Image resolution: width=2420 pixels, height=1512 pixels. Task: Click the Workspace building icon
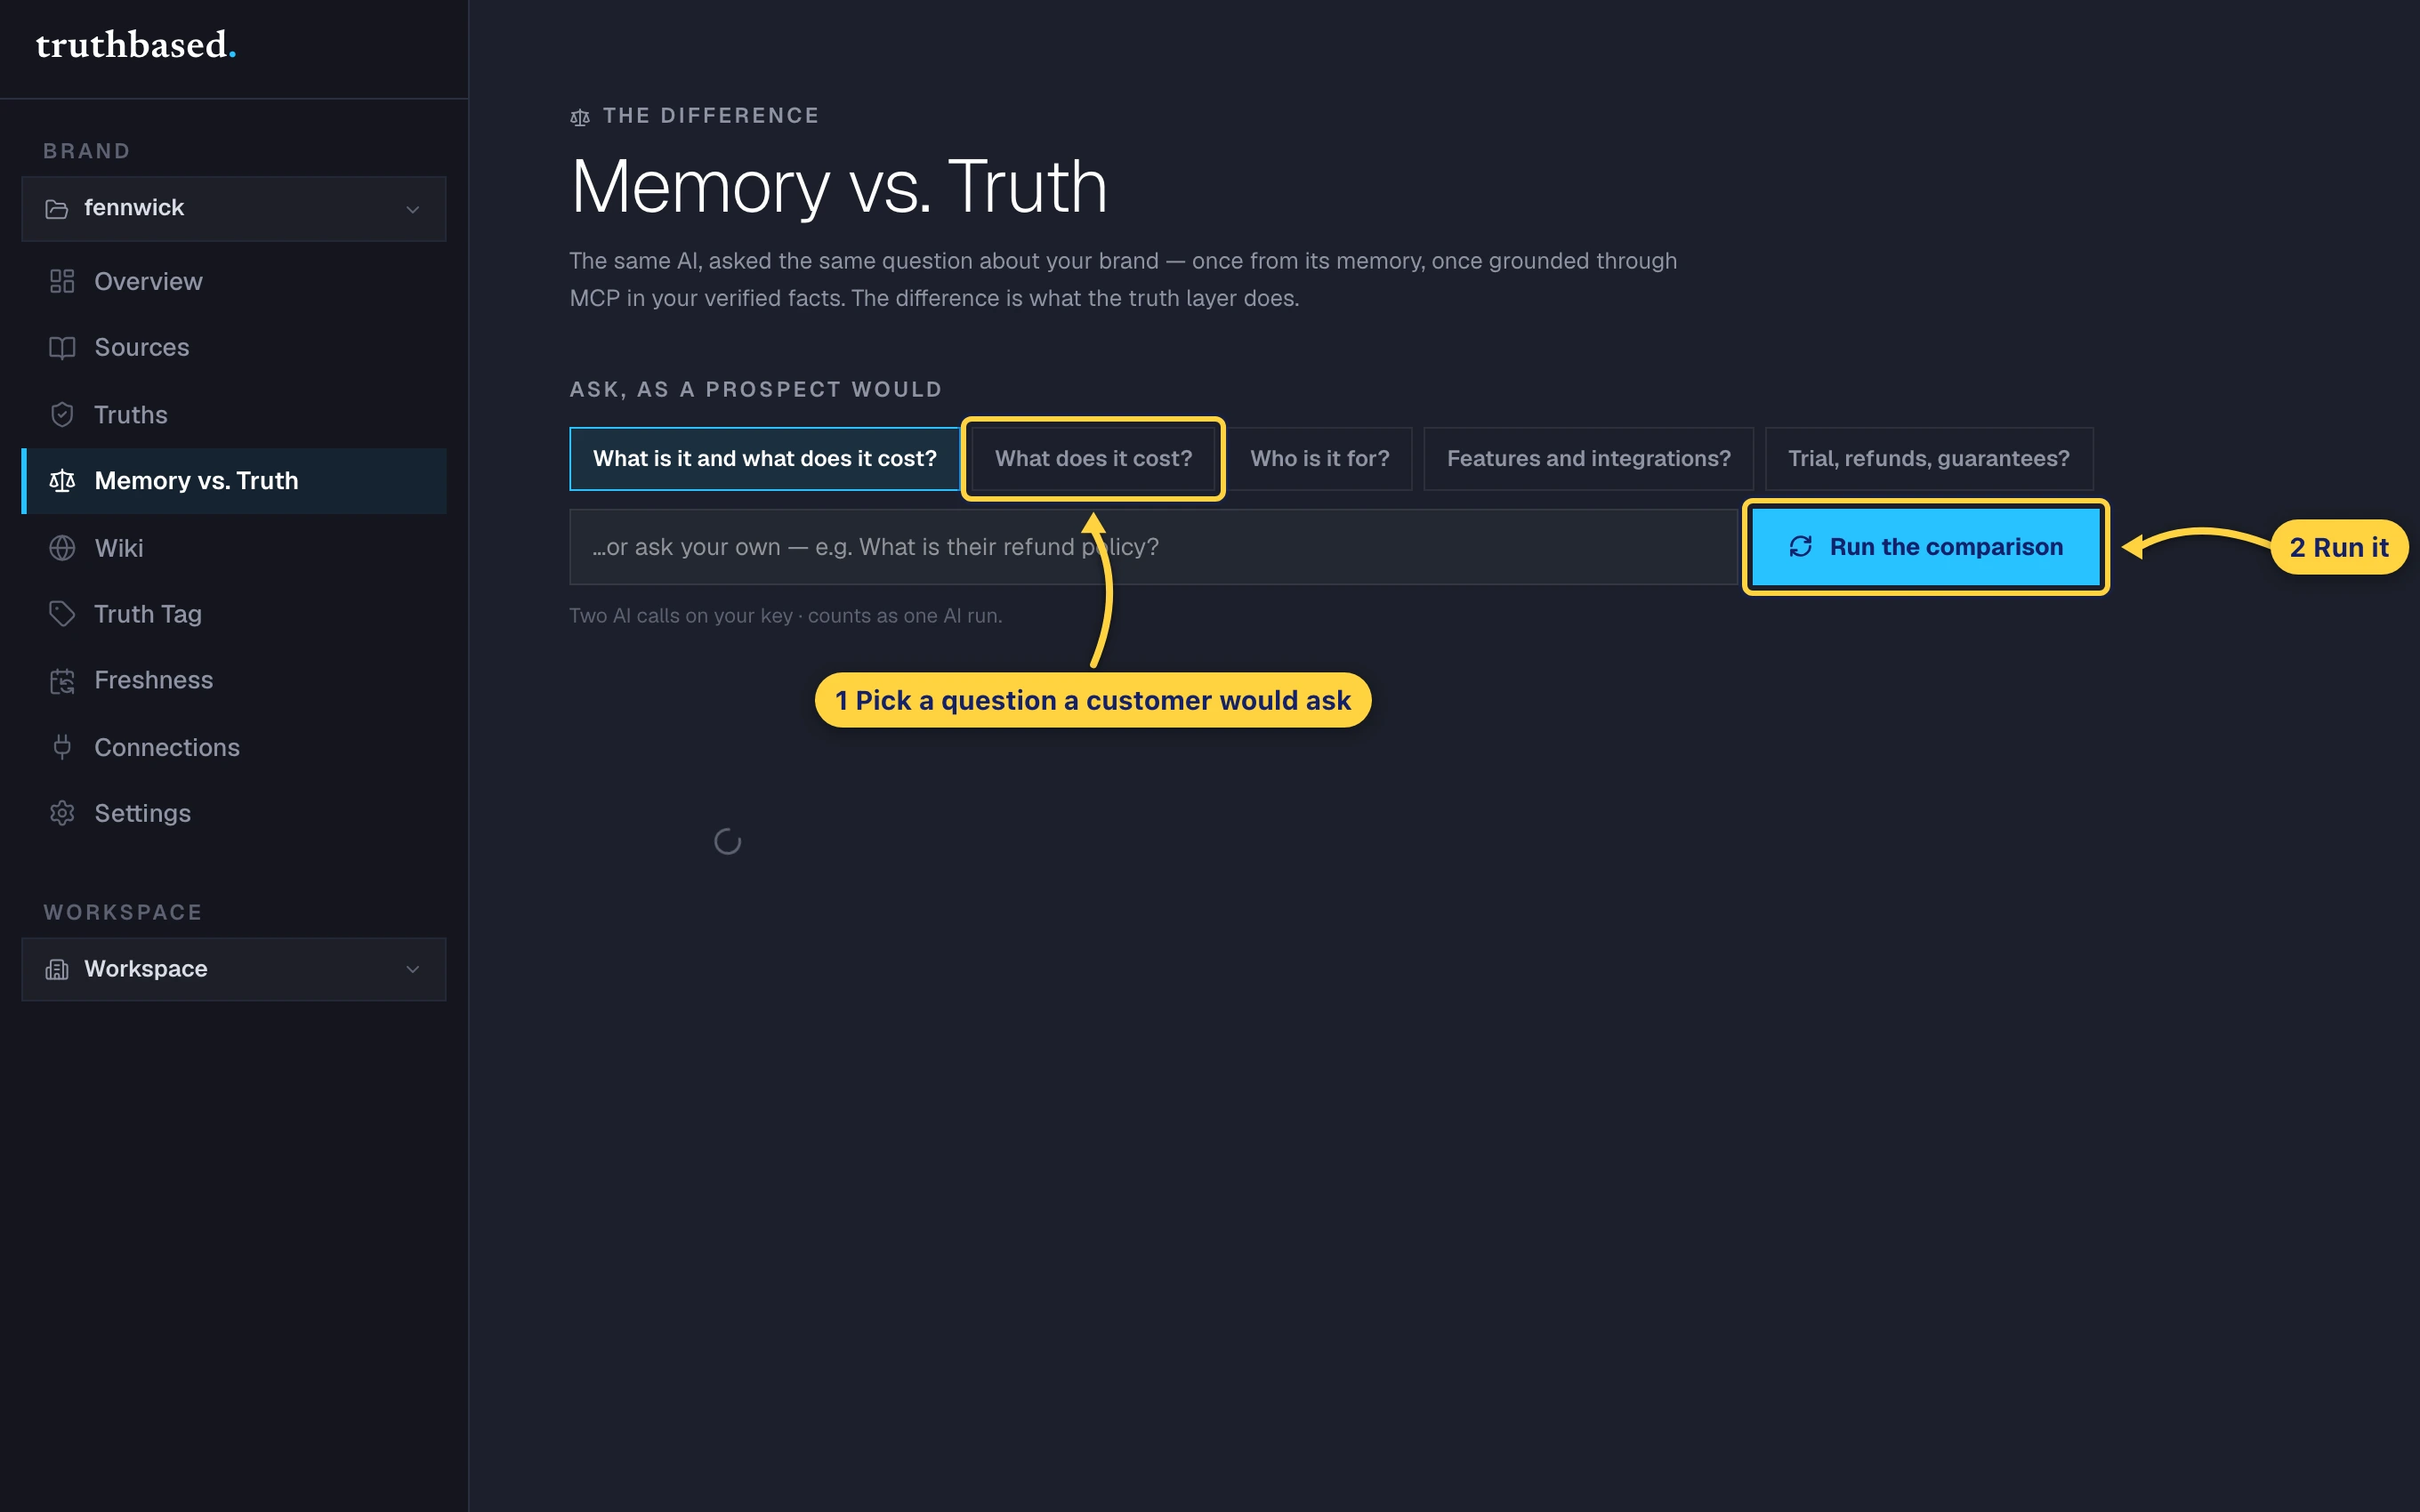(x=57, y=969)
